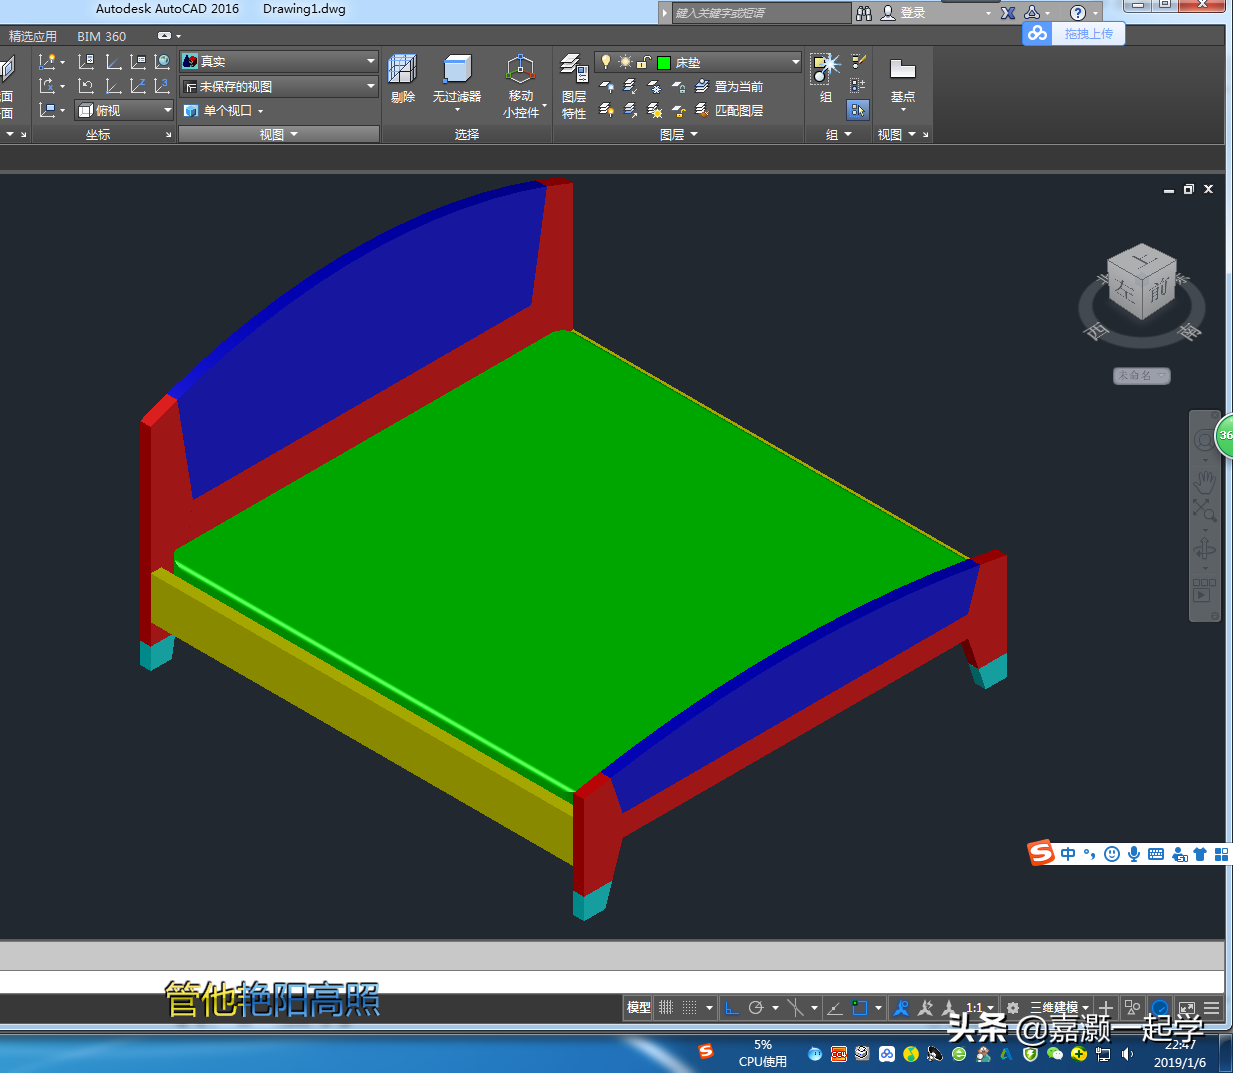Click the ShowMotion icon in navigation bar
This screenshot has height=1073, width=1233.
click(1204, 591)
